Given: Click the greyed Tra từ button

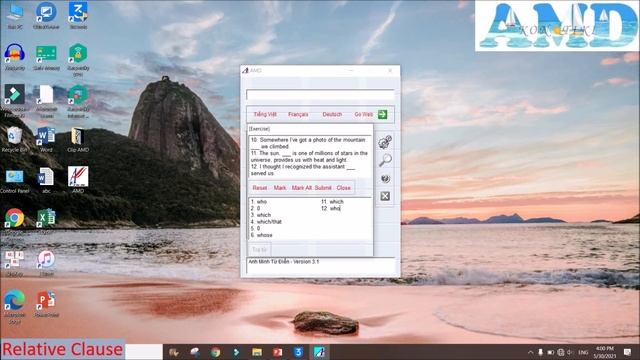Looking at the screenshot, I should 259,249.
